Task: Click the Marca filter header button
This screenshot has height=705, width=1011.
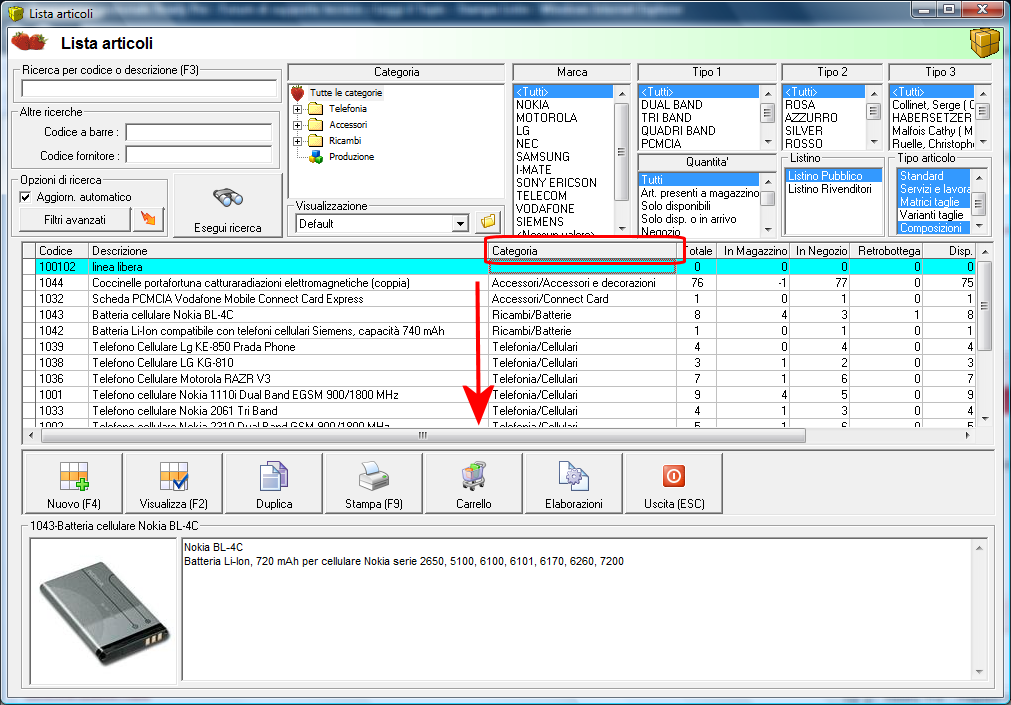Action: [572, 72]
